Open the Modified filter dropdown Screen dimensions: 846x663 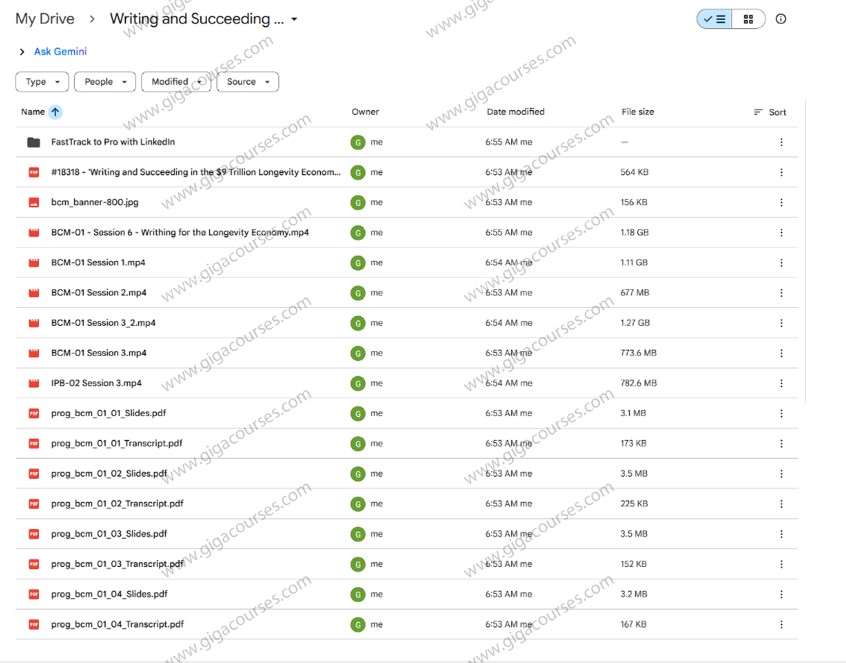[175, 82]
